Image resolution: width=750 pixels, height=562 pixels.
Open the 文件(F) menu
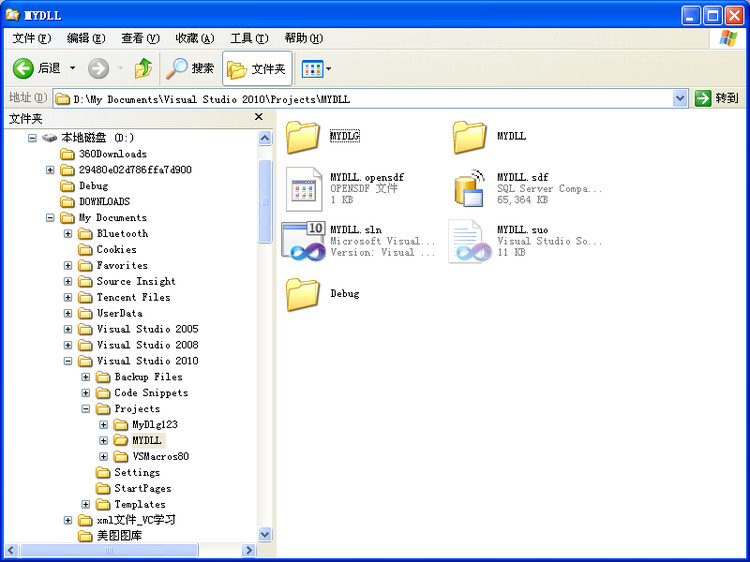tap(32, 38)
